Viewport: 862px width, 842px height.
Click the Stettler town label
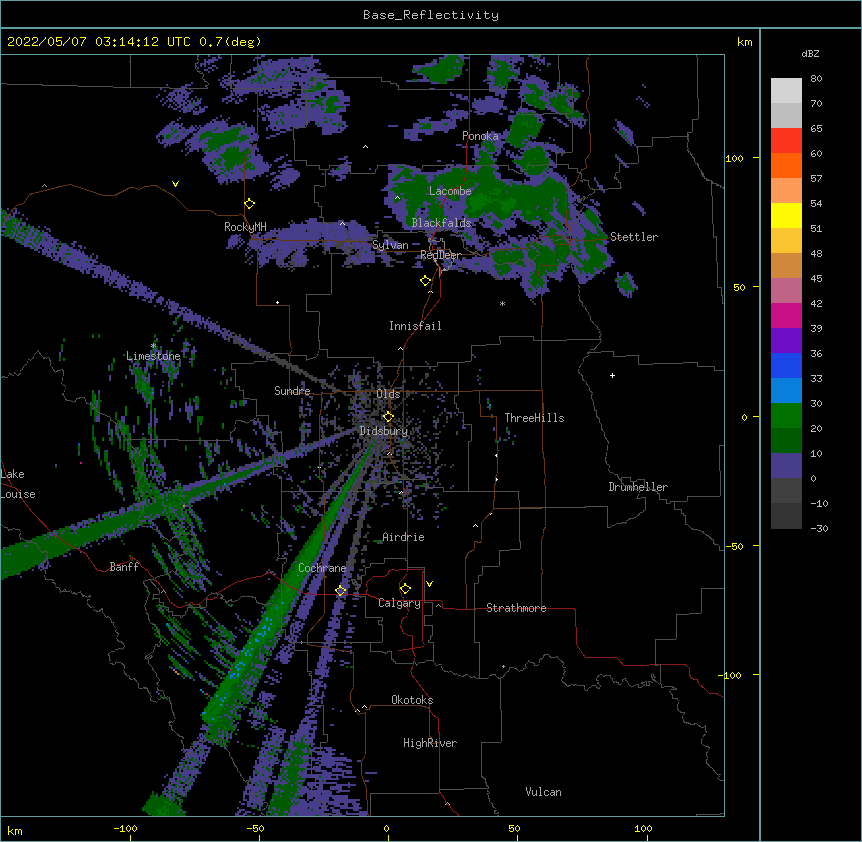[x=633, y=237]
